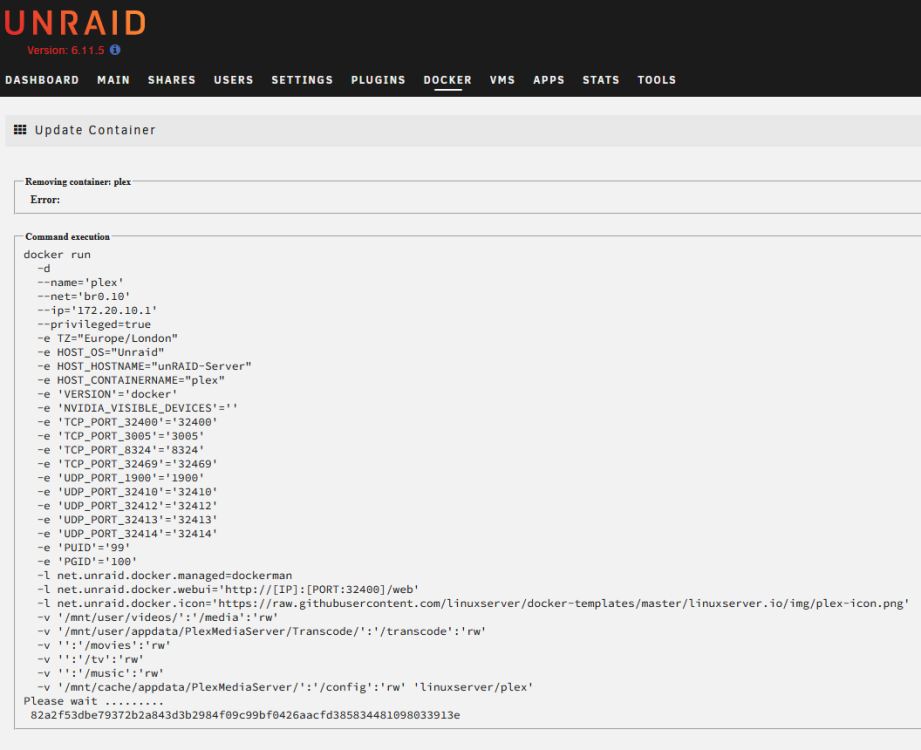Switch to the Settings tab
The image size is (921, 750).
pyautogui.click(x=302, y=80)
